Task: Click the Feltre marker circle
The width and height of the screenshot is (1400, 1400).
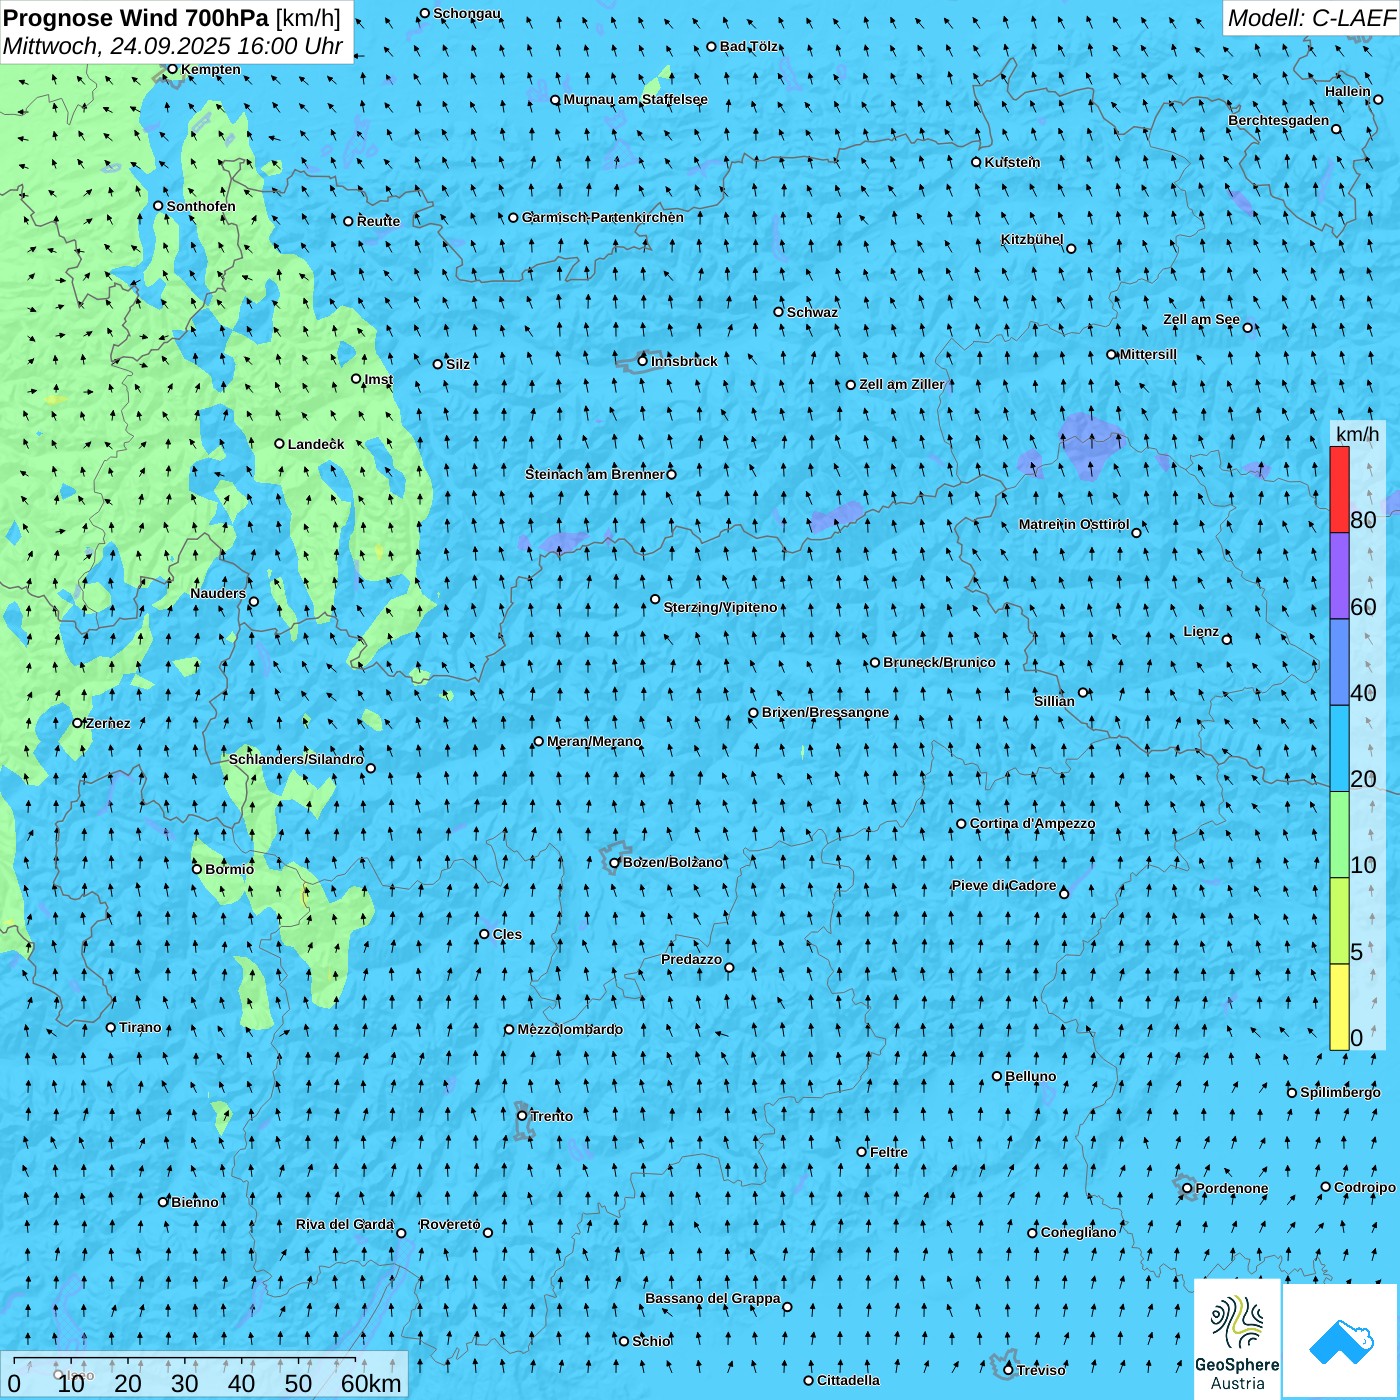Action: [x=862, y=1152]
